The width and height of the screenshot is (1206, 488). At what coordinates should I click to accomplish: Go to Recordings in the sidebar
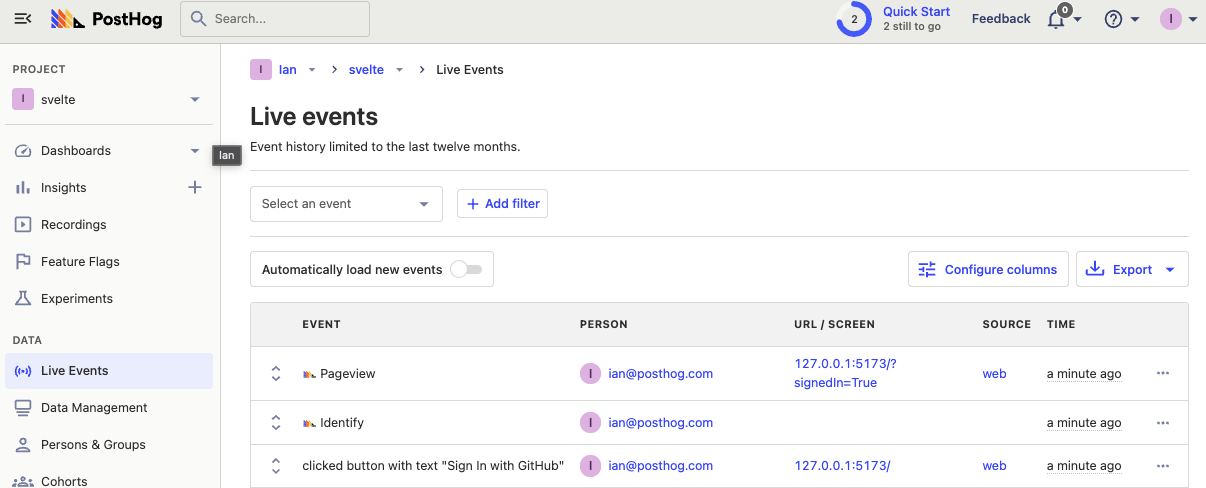(73, 225)
